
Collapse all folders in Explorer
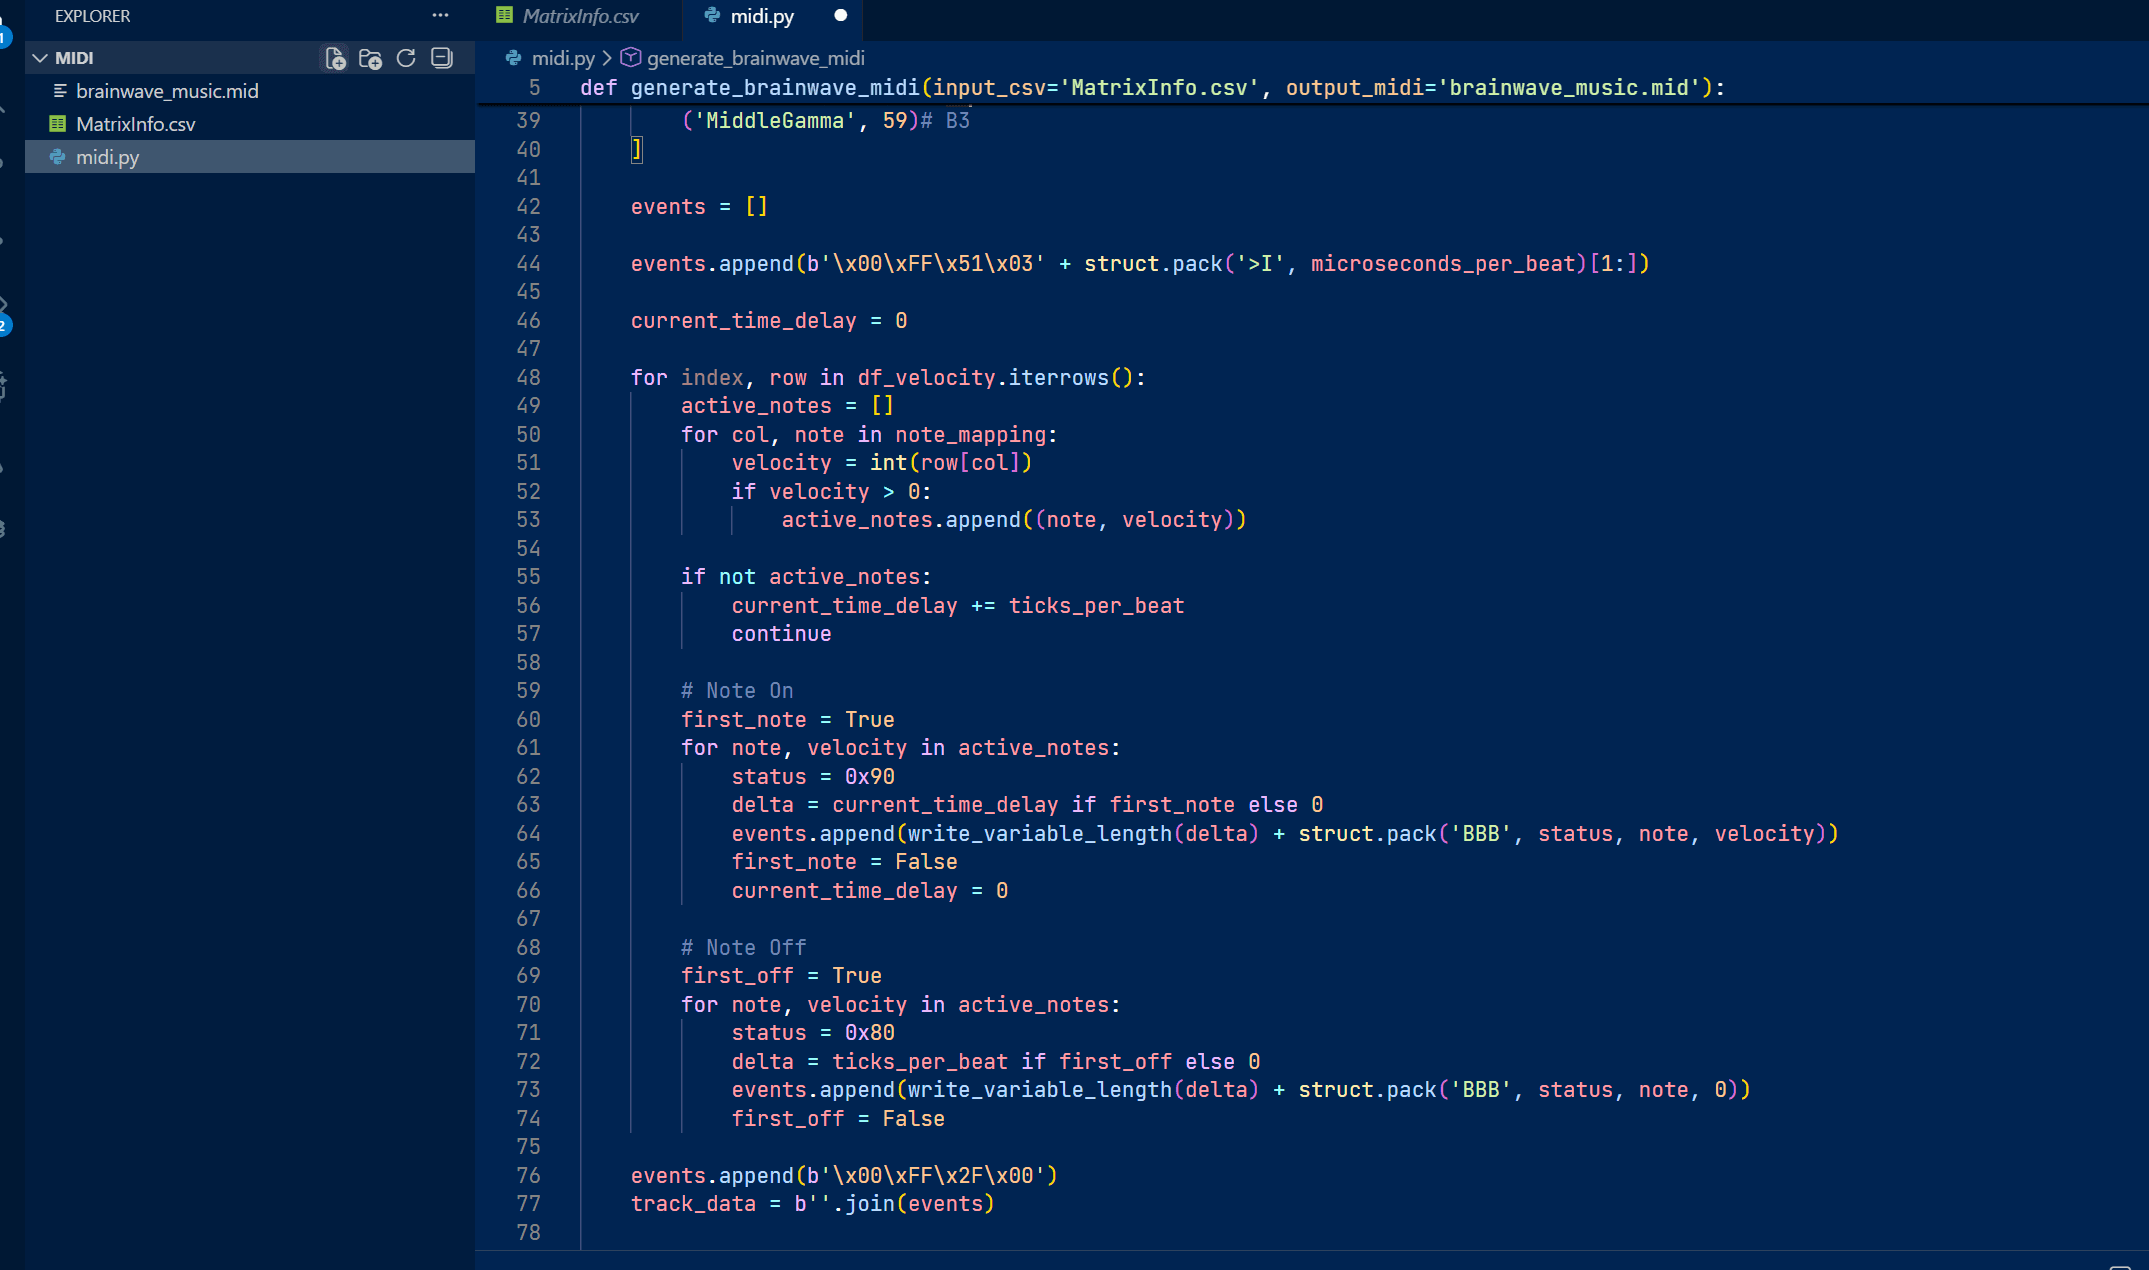coord(442,58)
